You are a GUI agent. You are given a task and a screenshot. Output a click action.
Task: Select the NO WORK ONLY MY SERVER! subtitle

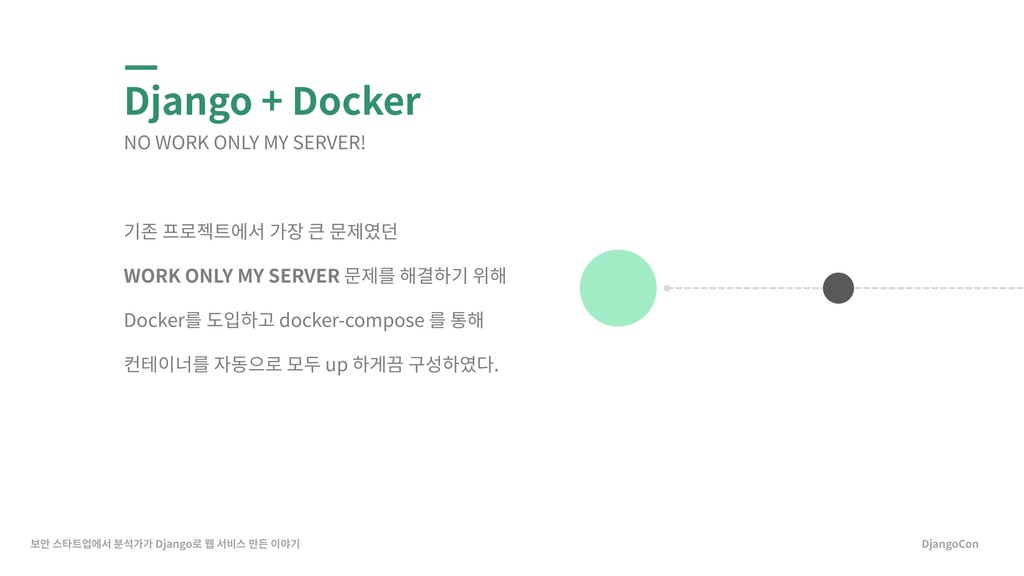point(245,142)
